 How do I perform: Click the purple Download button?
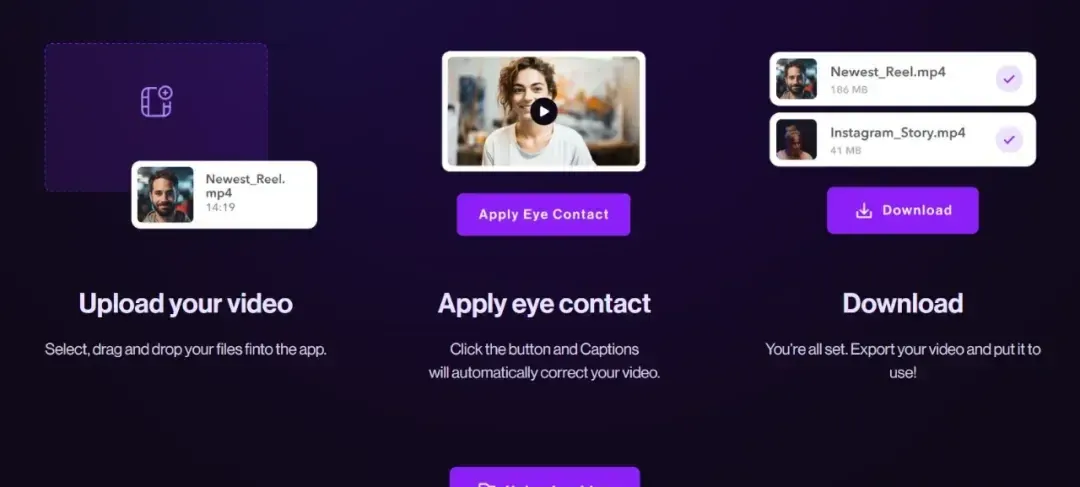point(902,210)
